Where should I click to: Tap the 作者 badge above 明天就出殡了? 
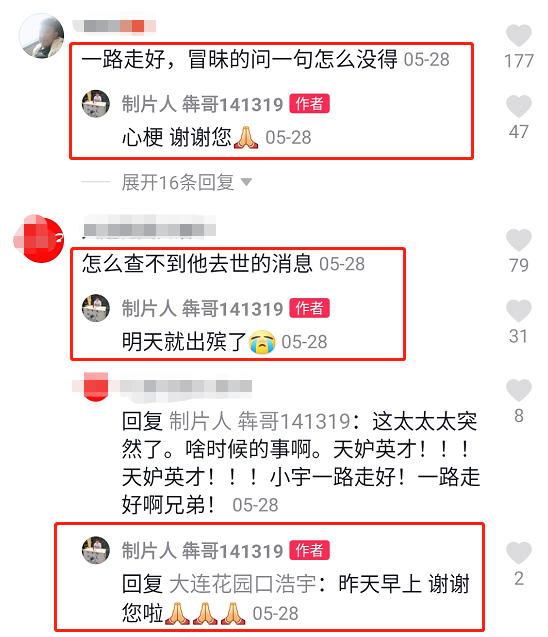(x=310, y=308)
